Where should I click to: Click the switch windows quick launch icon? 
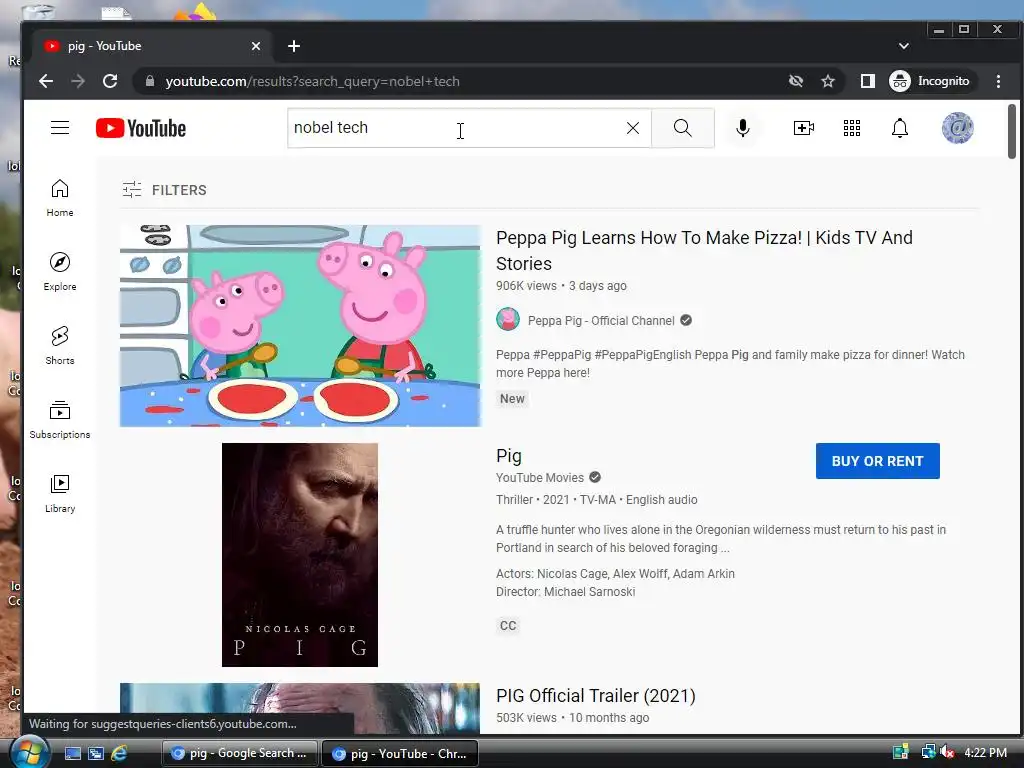(95, 753)
